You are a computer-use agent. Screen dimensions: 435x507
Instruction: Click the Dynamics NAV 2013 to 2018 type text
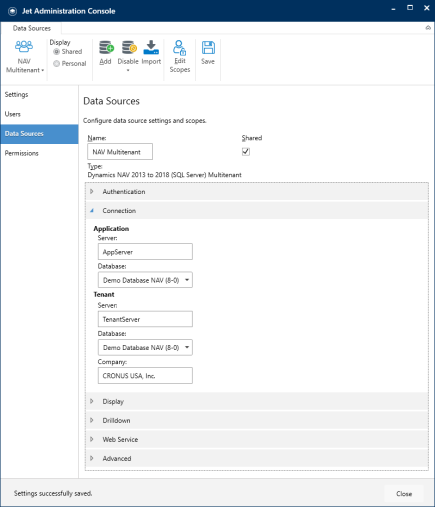(x=165, y=175)
